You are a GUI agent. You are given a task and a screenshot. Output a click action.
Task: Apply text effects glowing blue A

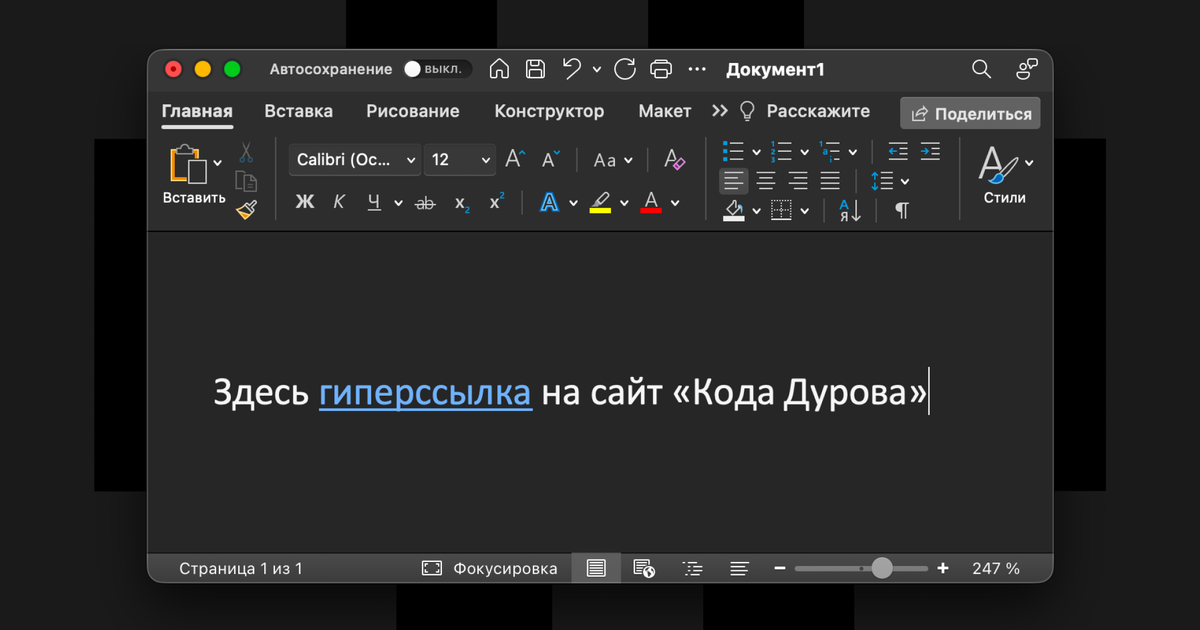point(549,203)
